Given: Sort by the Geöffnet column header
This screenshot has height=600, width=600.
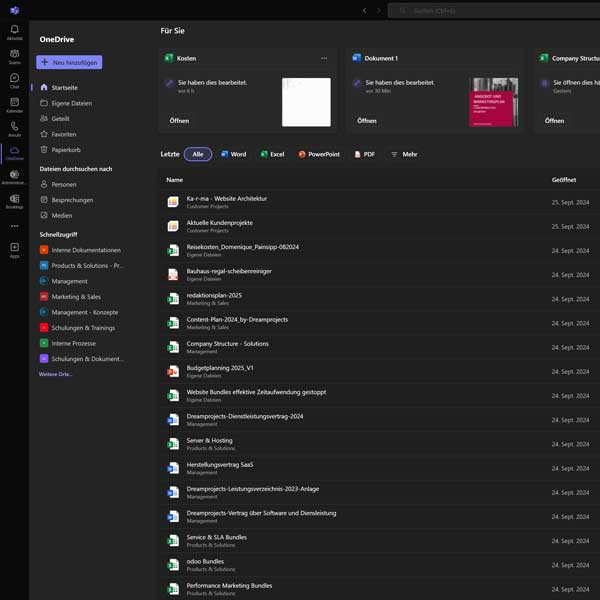Looking at the screenshot, I should 564,180.
